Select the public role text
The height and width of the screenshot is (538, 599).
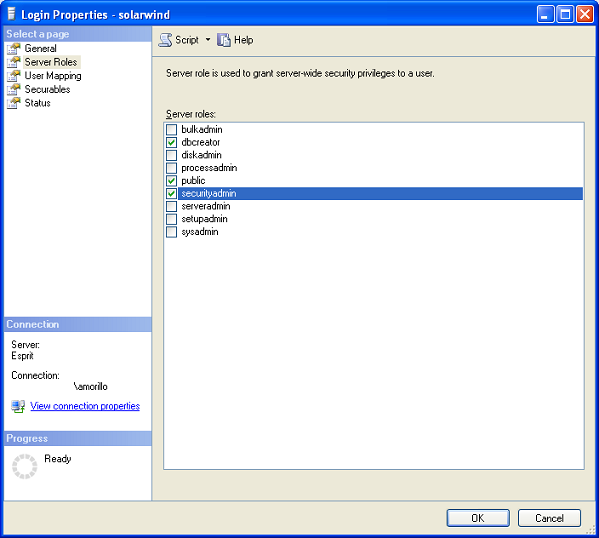click(x=193, y=181)
